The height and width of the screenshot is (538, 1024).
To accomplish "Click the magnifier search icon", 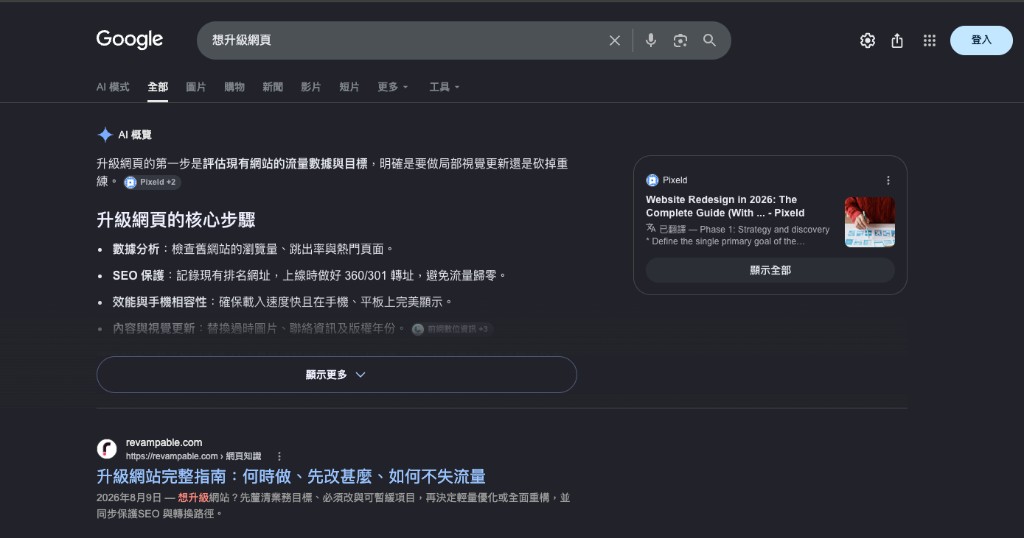I will coord(709,40).
